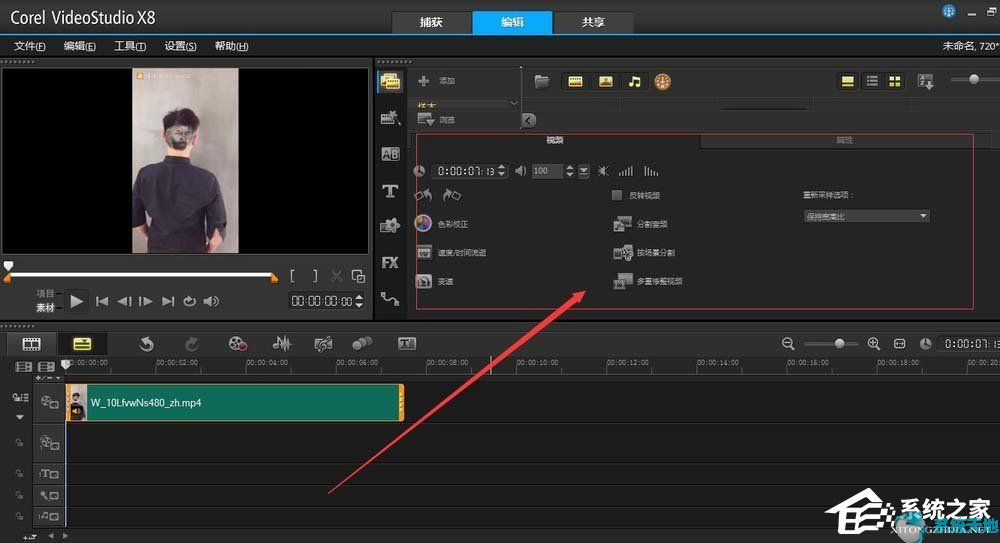Open the Edit step tab

pyautogui.click(x=512, y=22)
